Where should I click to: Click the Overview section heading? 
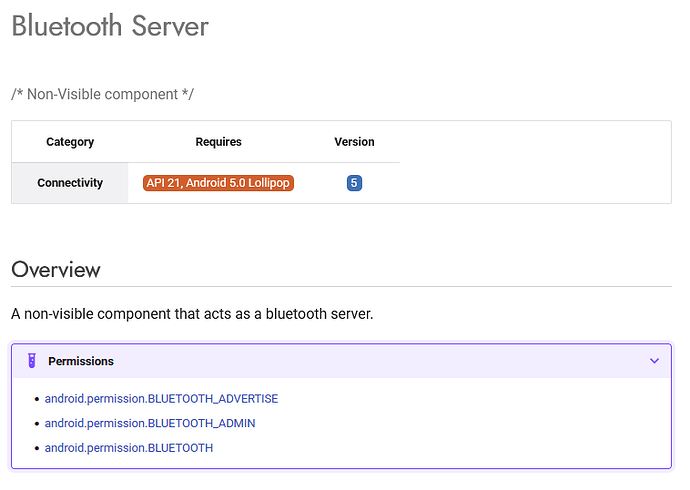(56, 269)
